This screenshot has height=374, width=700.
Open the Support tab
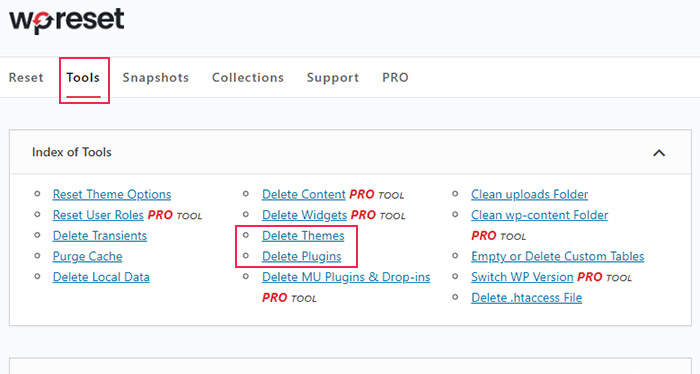pyautogui.click(x=333, y=78)
